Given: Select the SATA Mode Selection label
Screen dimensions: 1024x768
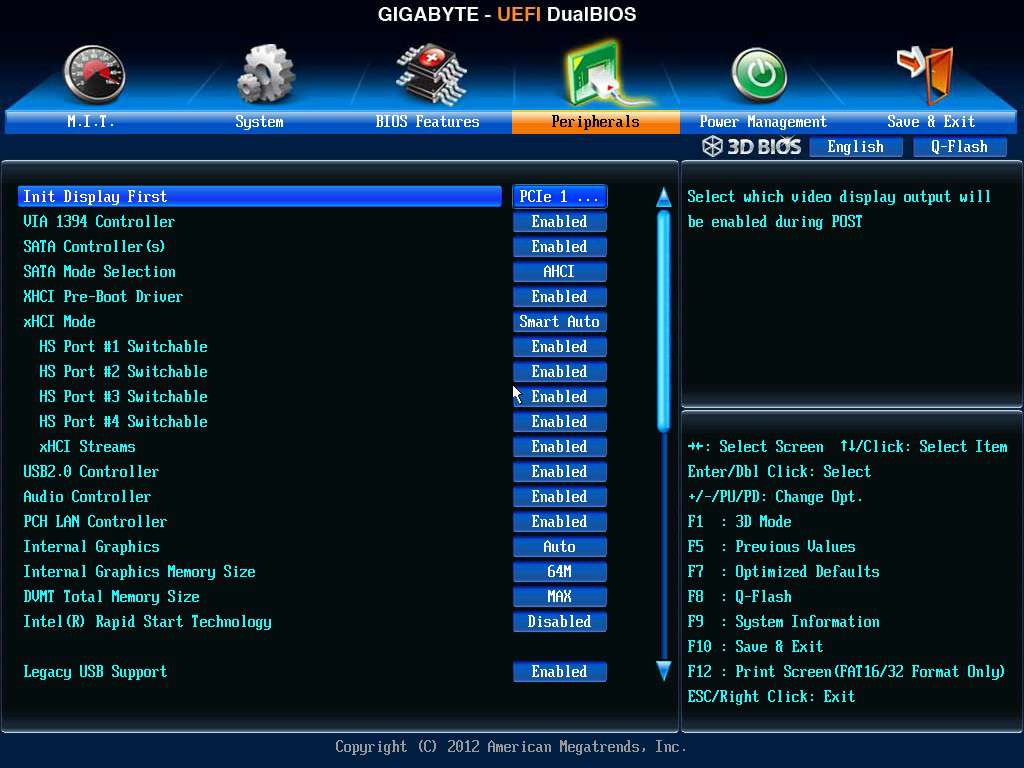Looking at the screenshot, I should [x=99, y=272].
